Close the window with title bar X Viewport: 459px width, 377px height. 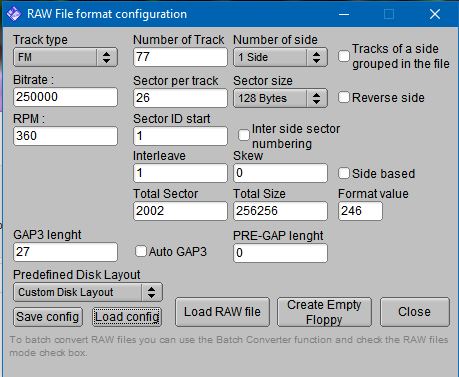[x=435, y=14]
